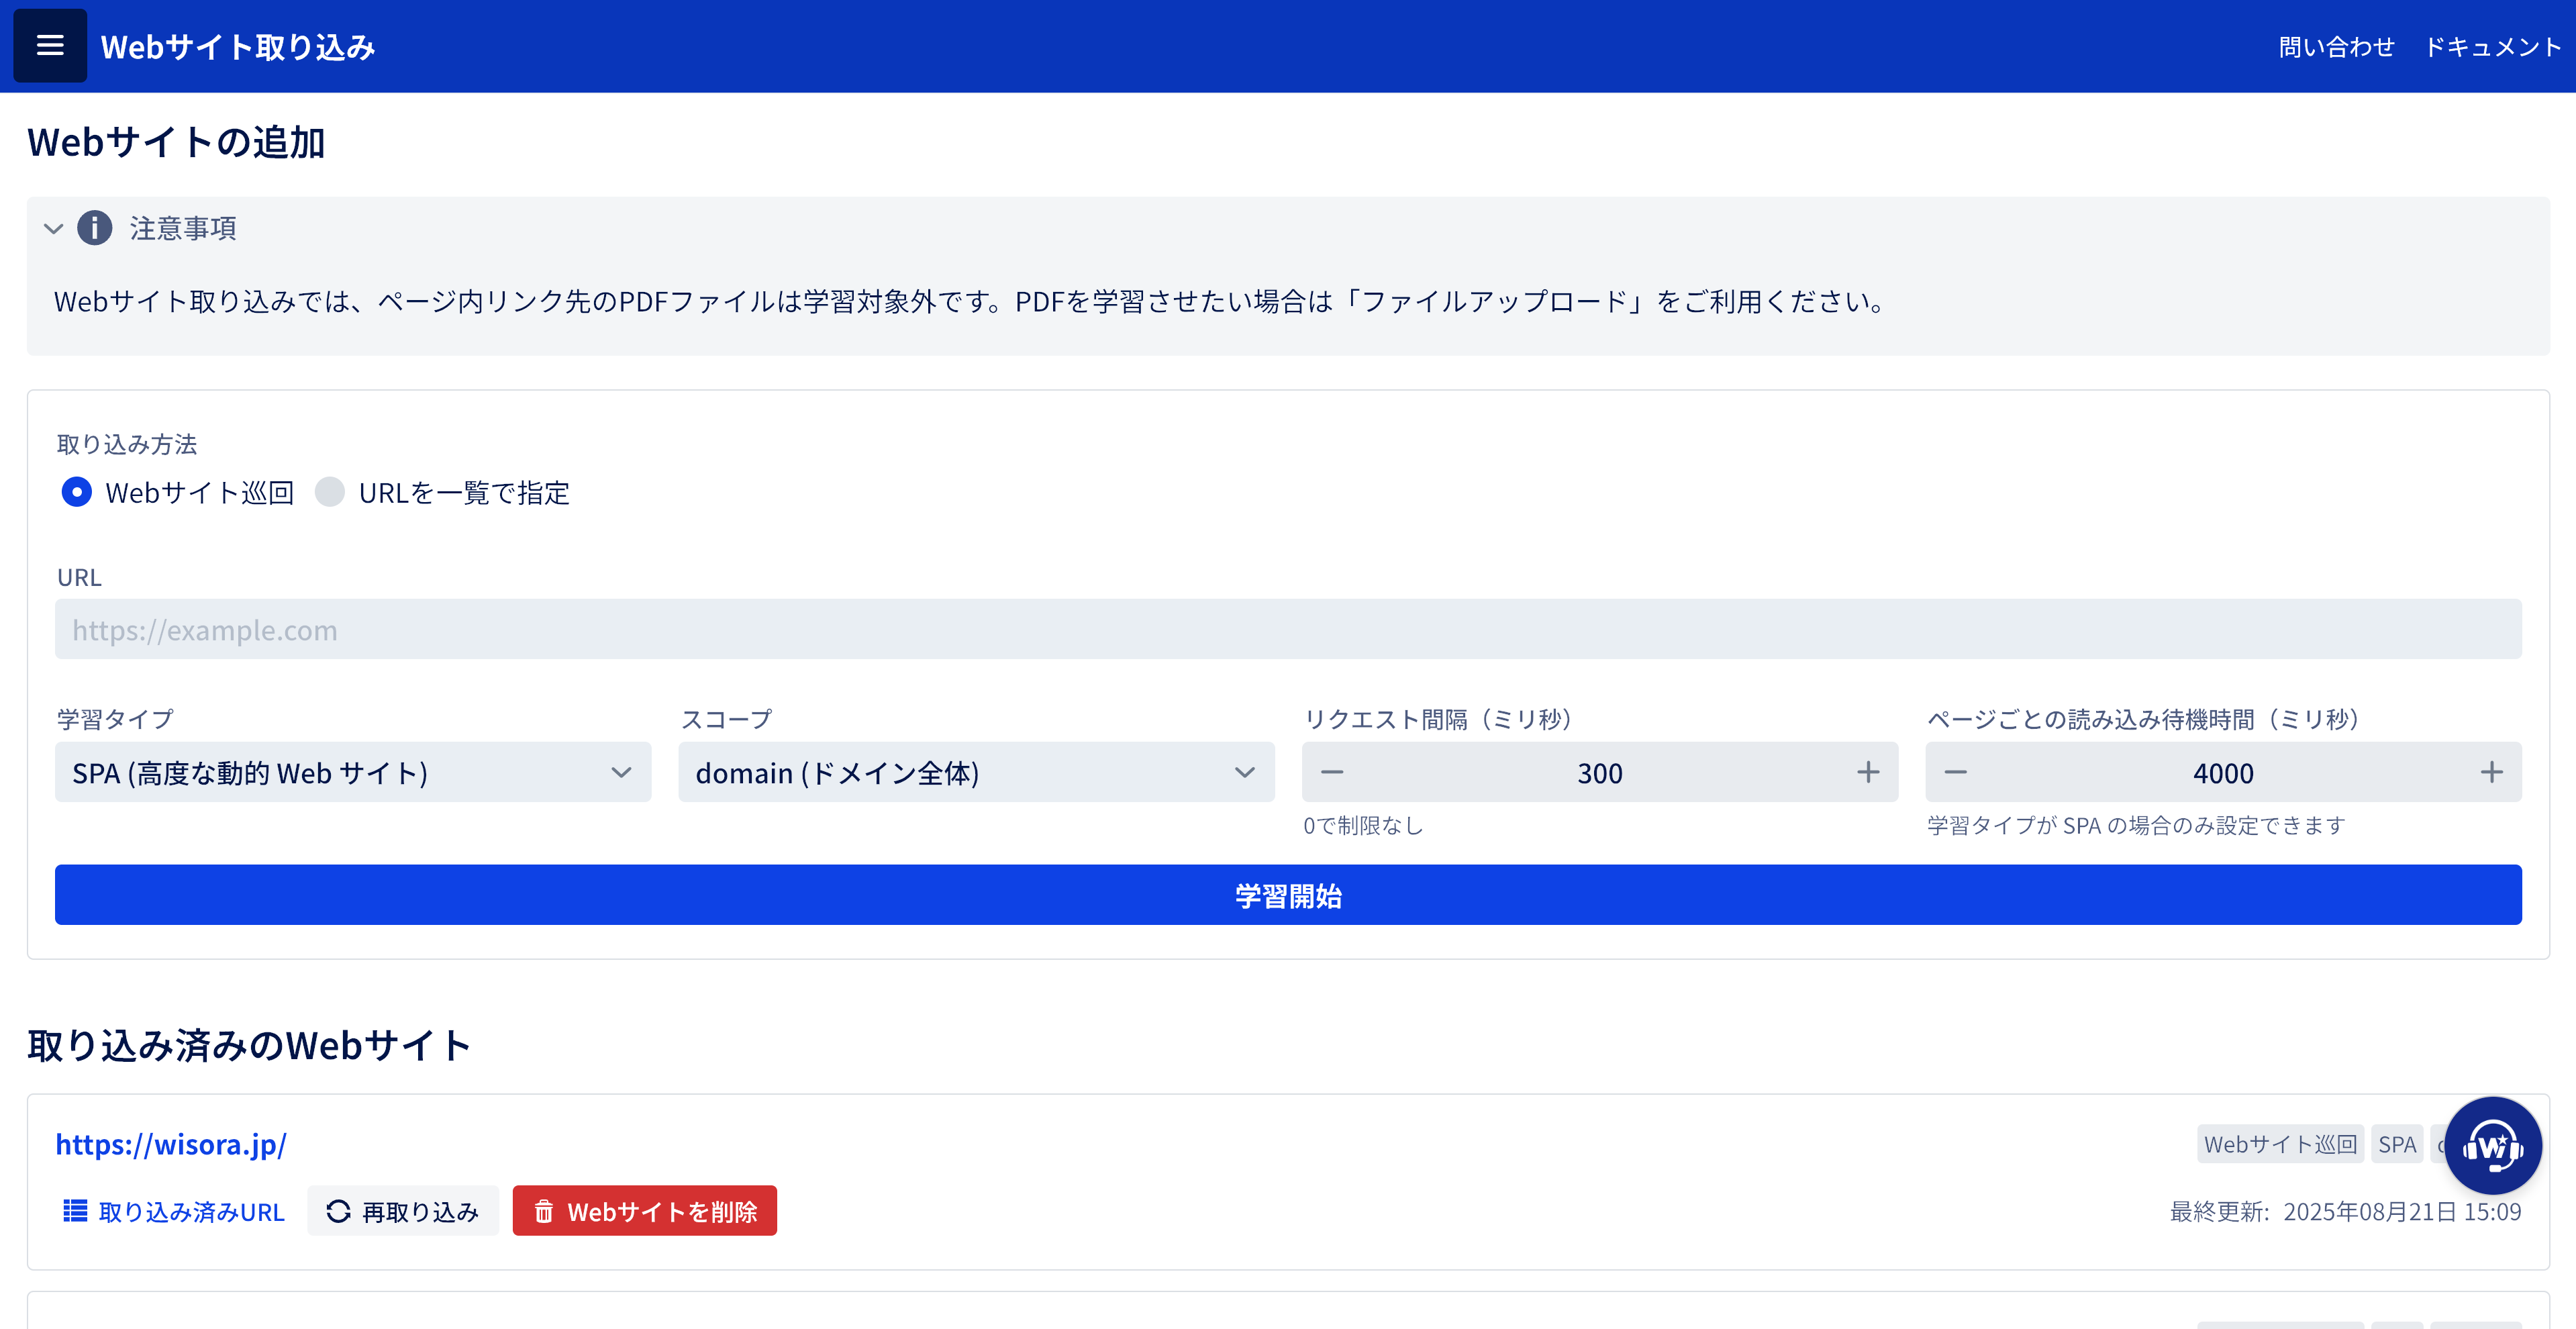Click the red Webサイトを削除 button
The height and width of the screenshot is (1329, 2576).
tap(644, 1211)
